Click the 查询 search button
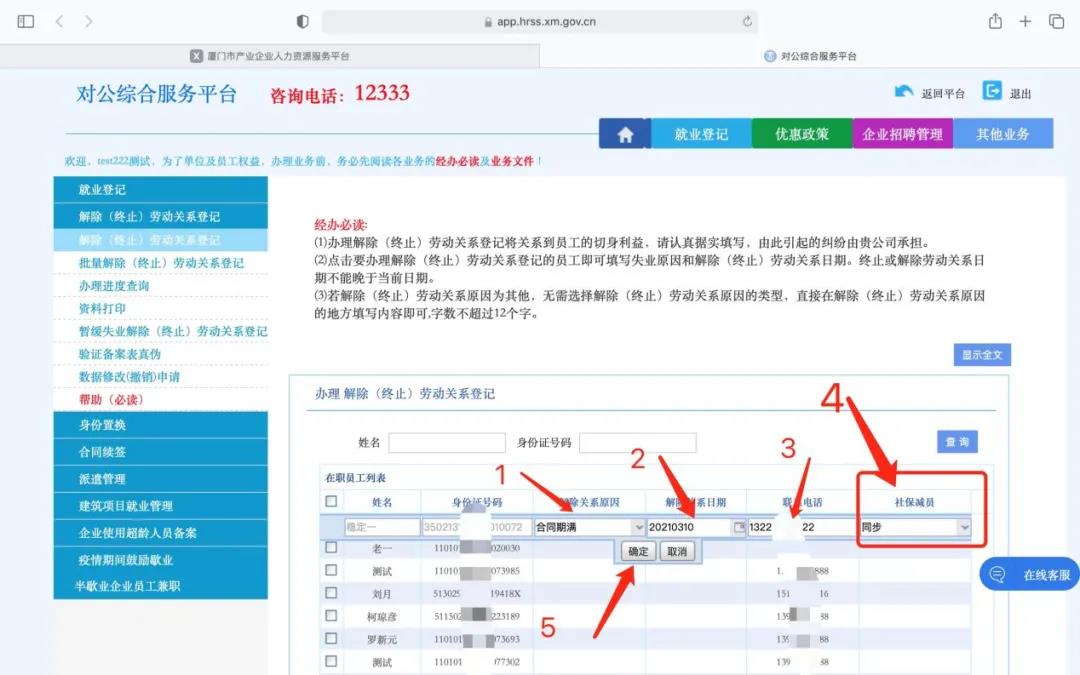Screen dimensions: 1080x675 click(x=956, y=442)
